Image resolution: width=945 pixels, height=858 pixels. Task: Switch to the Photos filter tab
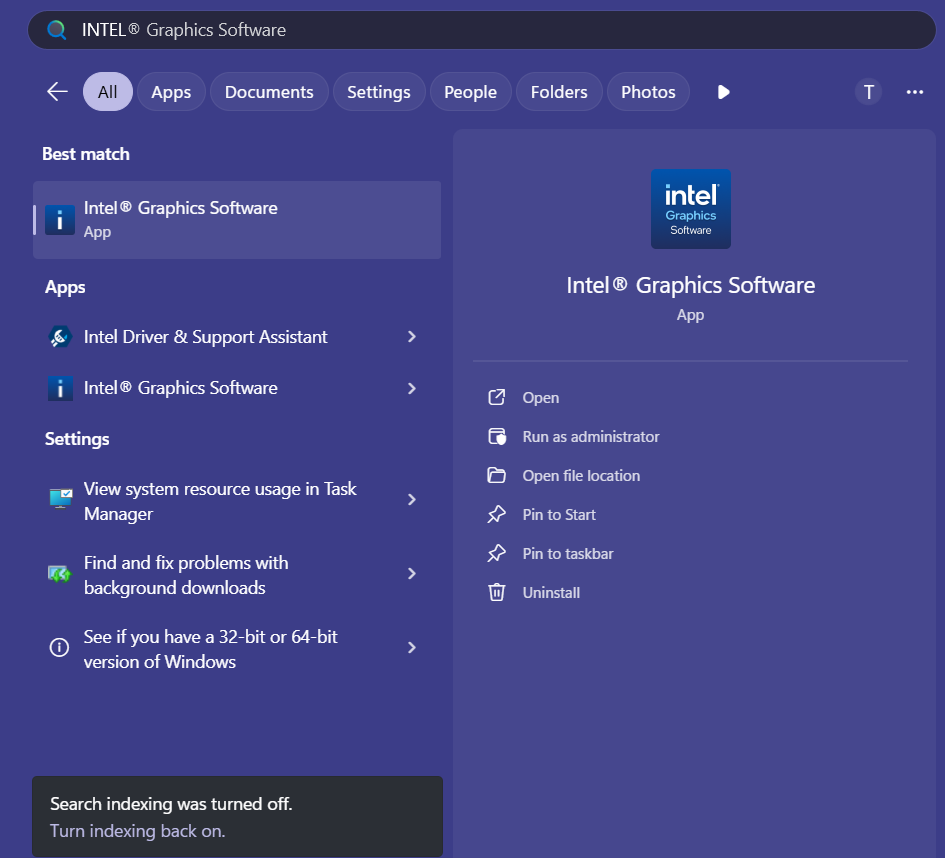(x=648, y=92)
